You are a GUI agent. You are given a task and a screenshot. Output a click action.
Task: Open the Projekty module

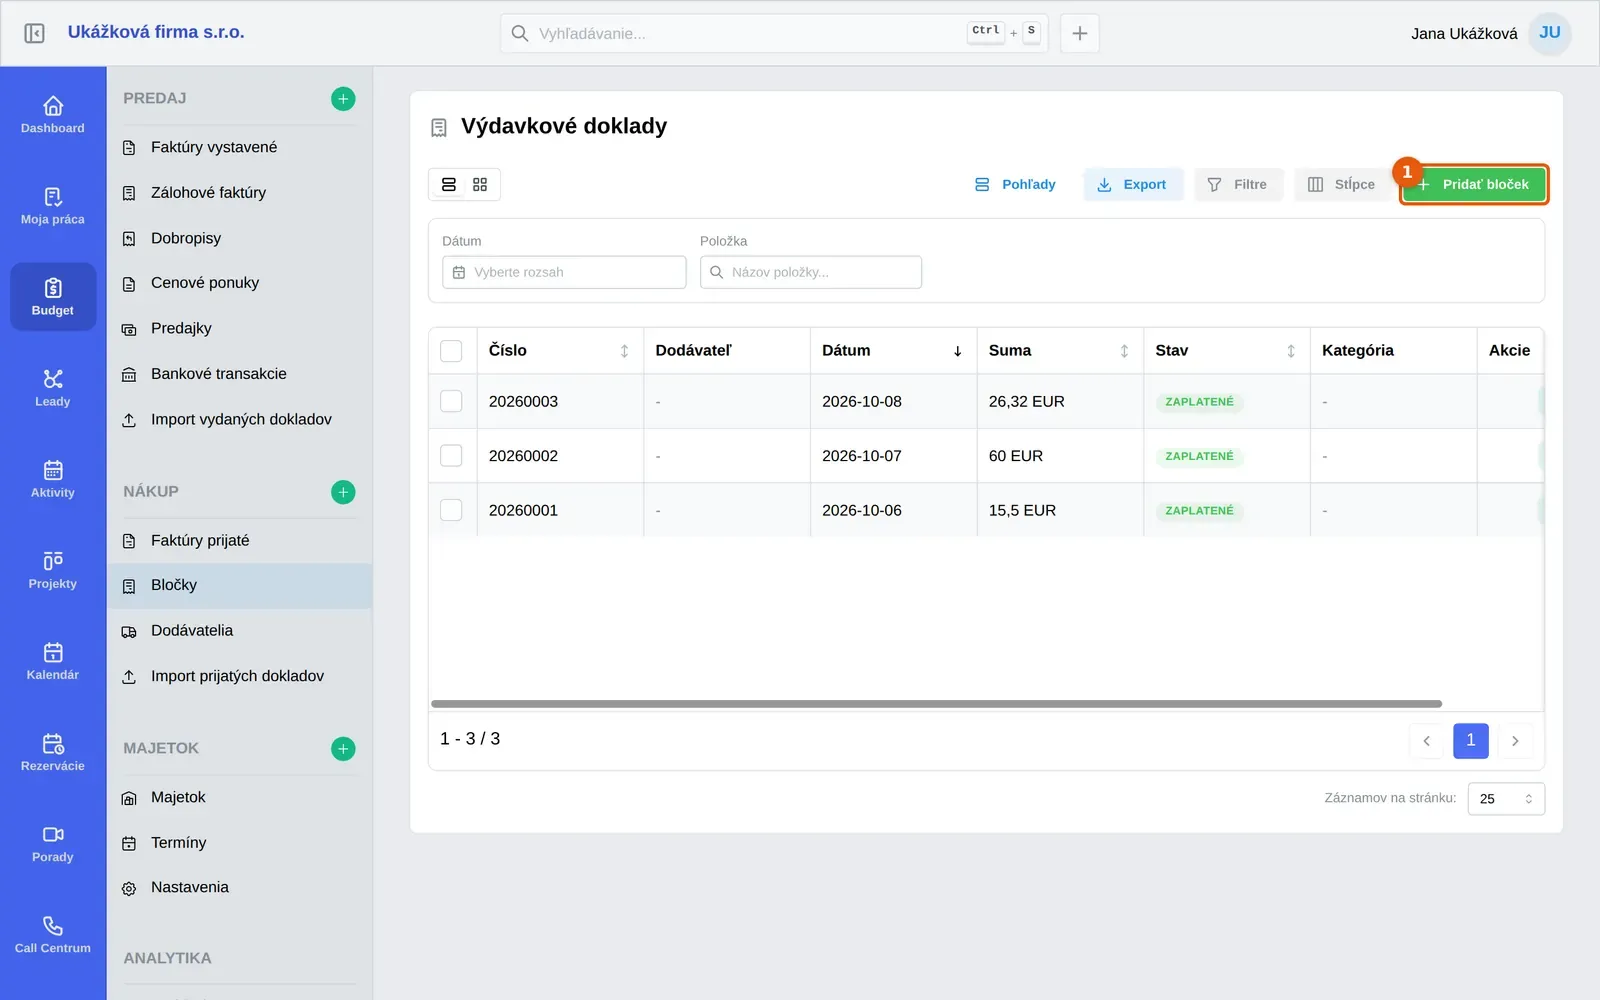pos(53,570)
